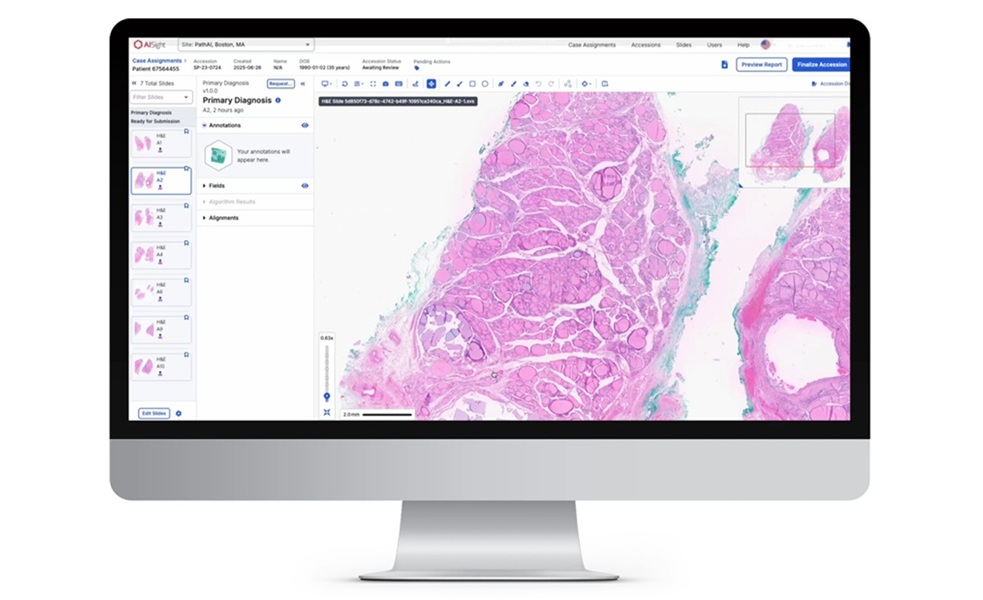The image size is (983, 600).
Task: Toggle Annotations visibility eye icon
Action: point(305,125)
